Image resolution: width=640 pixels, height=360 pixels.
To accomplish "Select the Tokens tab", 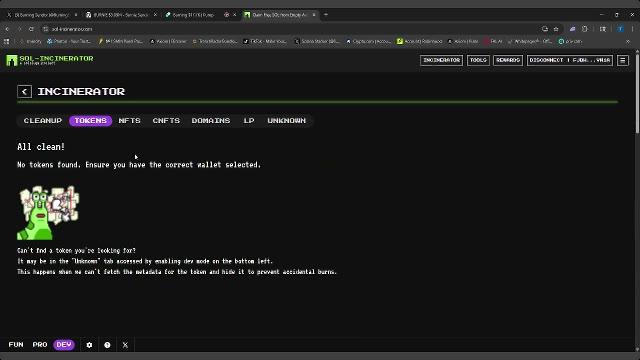I will tap(91, 121).
